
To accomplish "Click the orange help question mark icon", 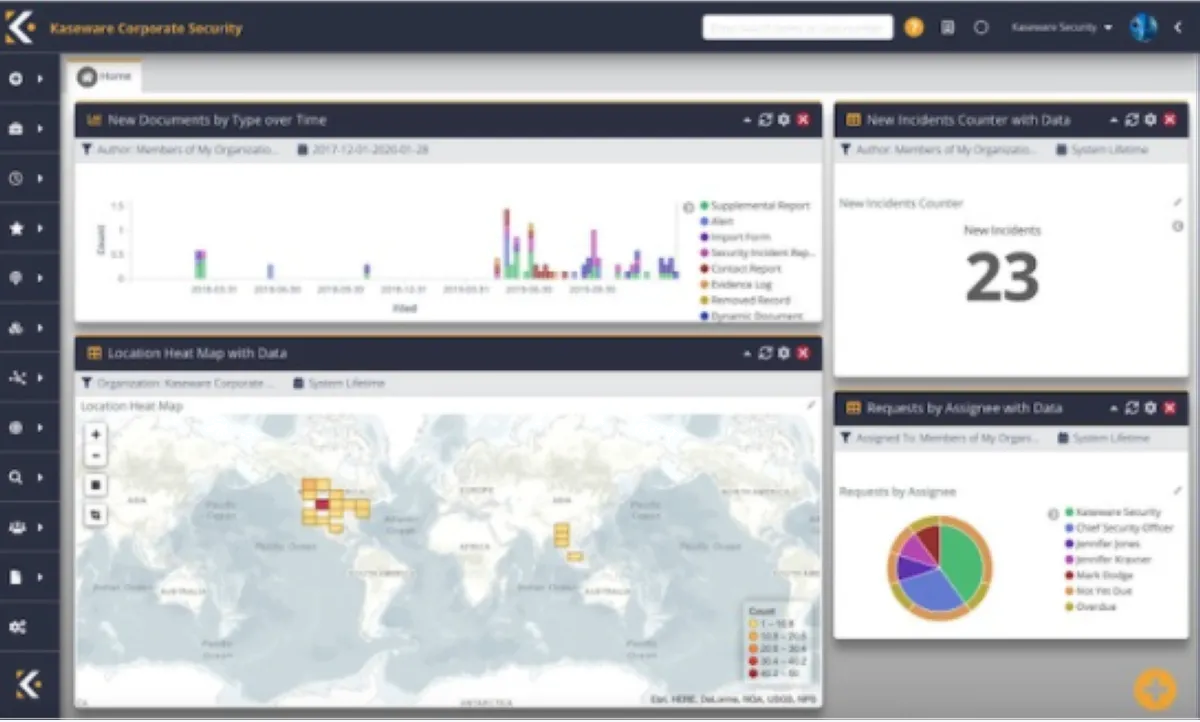I will [914, 27].
